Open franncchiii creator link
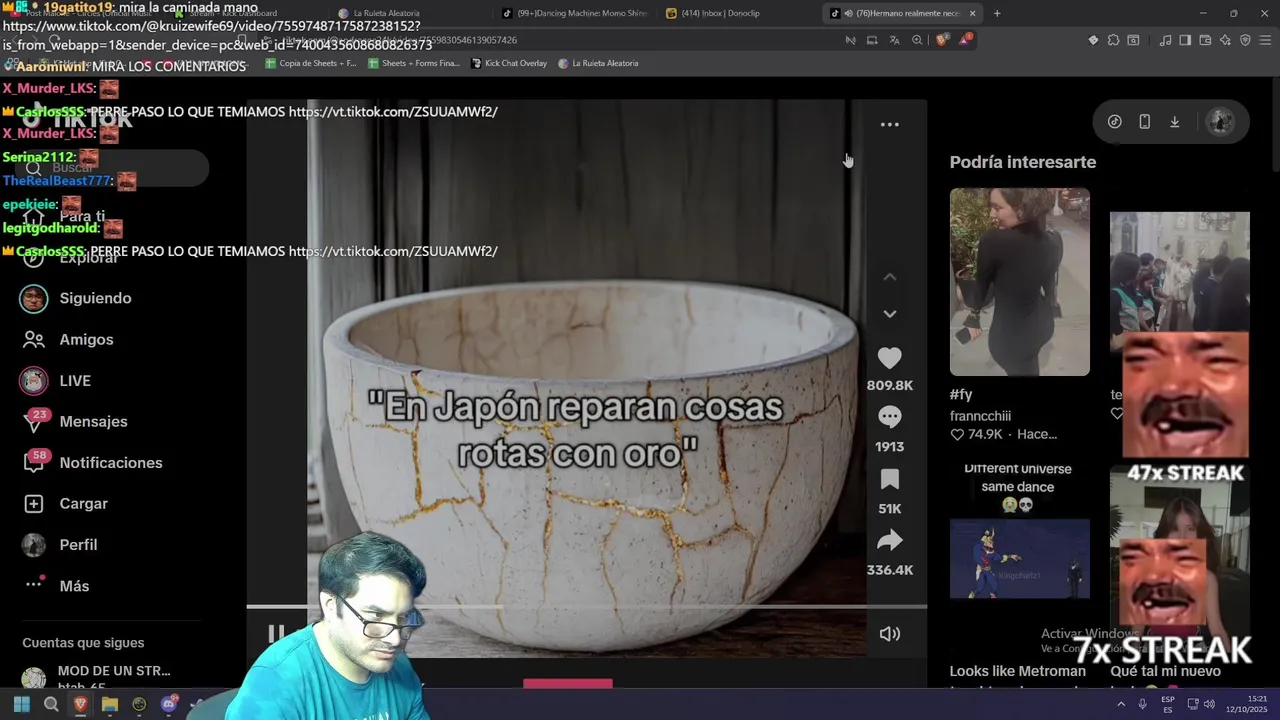The width and height of the screenshot is (1280, 720). (x=980, y=415)
